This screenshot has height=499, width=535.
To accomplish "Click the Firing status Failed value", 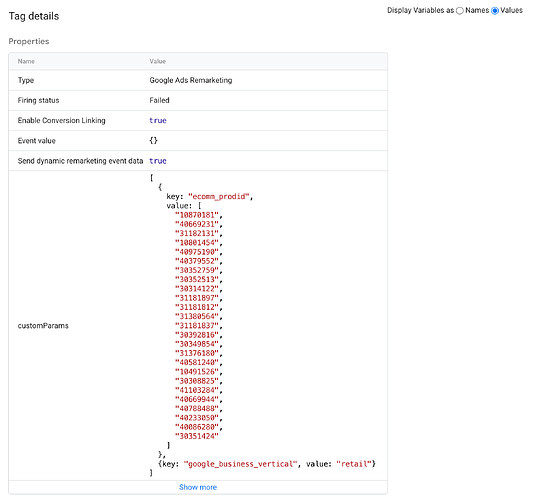I will click(x=159, y=100).
